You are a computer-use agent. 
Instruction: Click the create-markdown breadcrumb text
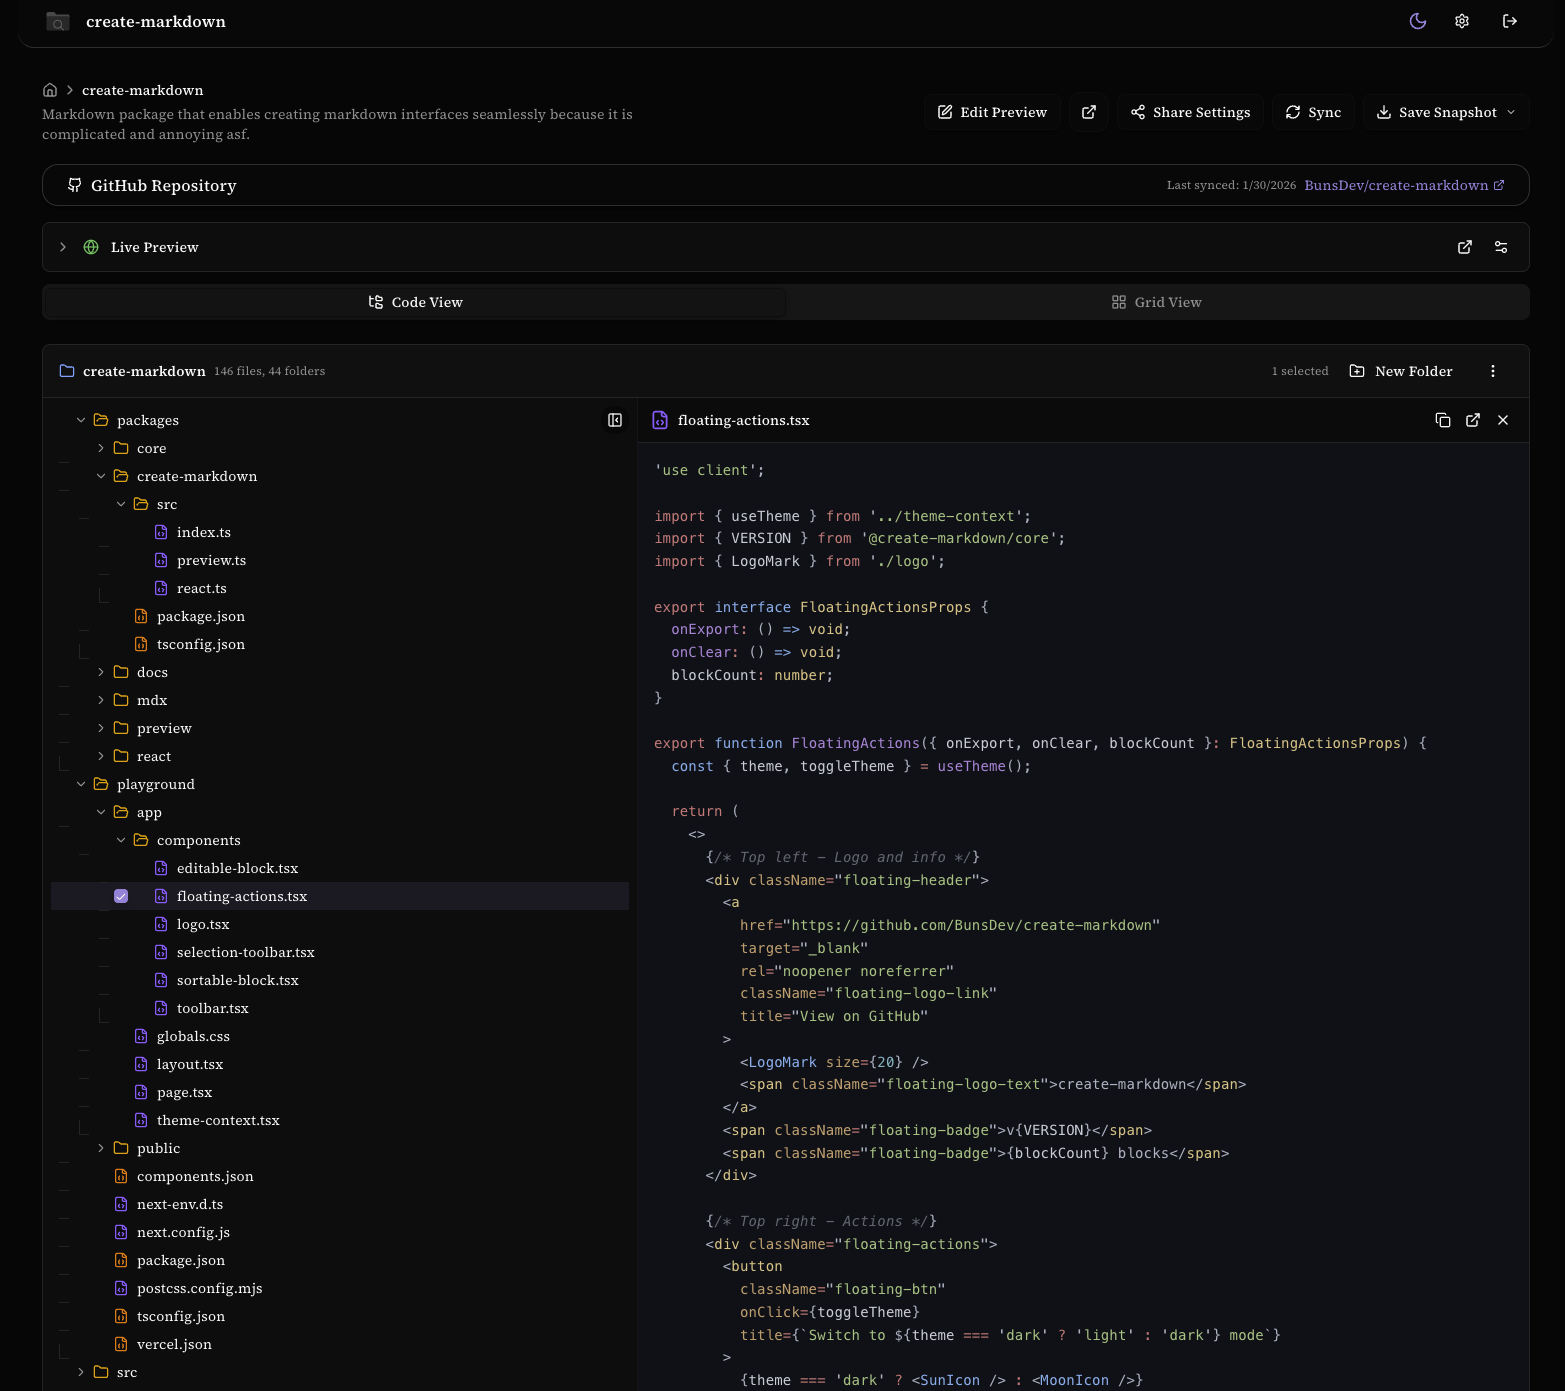(142, 90)
